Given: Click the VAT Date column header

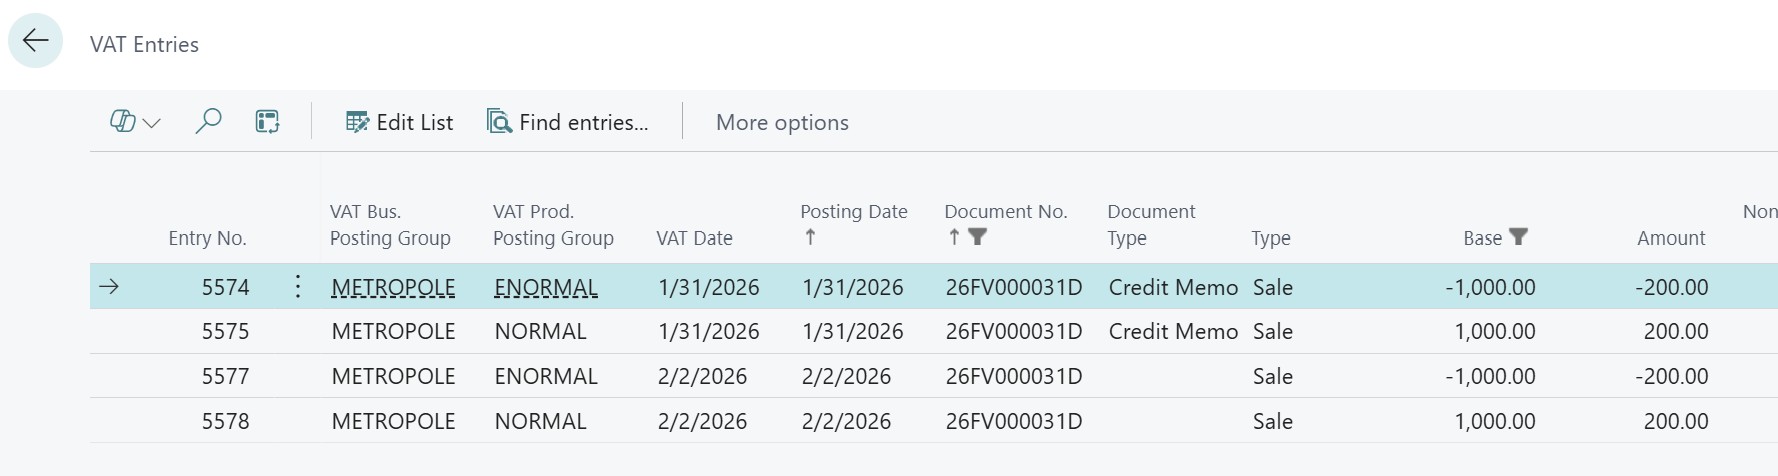Looking at the screenshot, I should tap(694, 238).
